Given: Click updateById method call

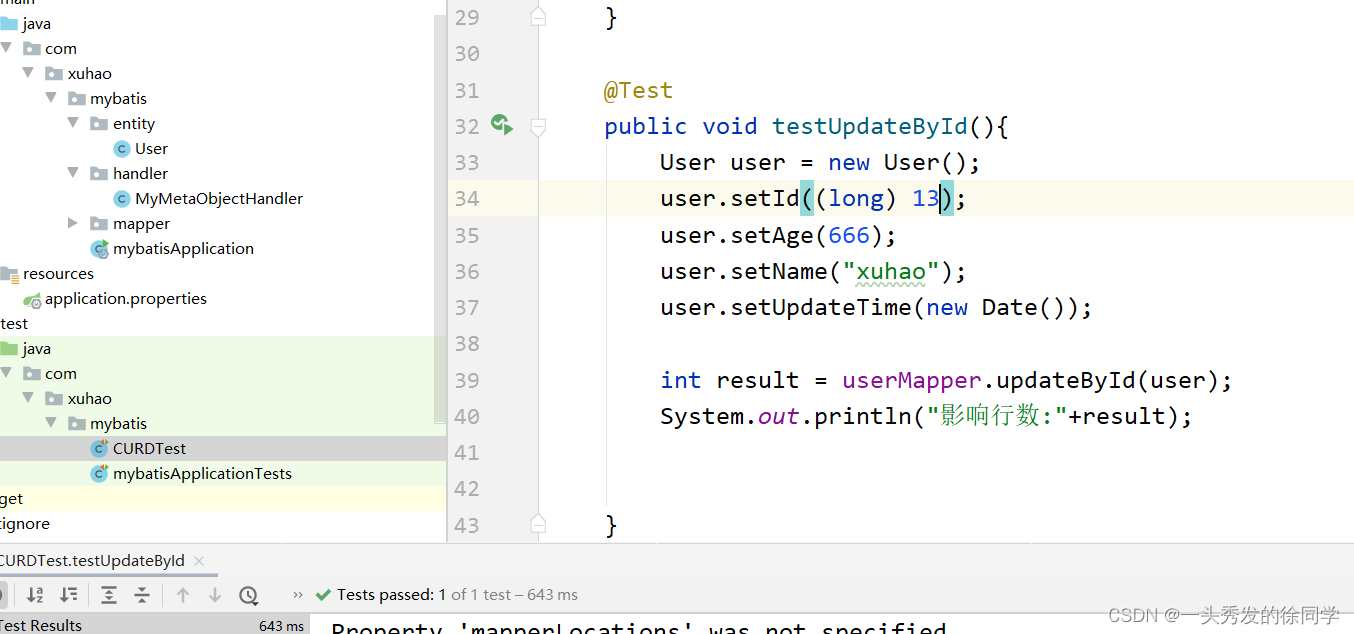Looking at the screenshot, I should tap(1066, 380).
